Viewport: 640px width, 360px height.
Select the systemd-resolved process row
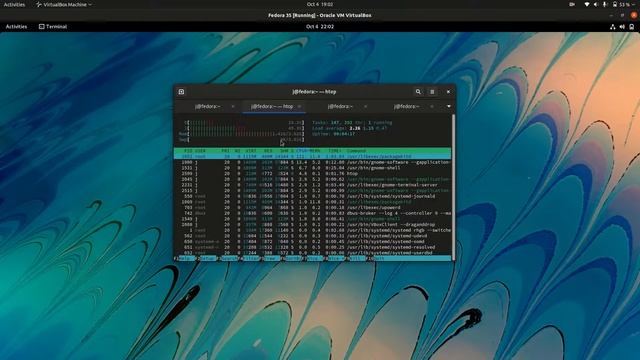(x=313, y=247)
